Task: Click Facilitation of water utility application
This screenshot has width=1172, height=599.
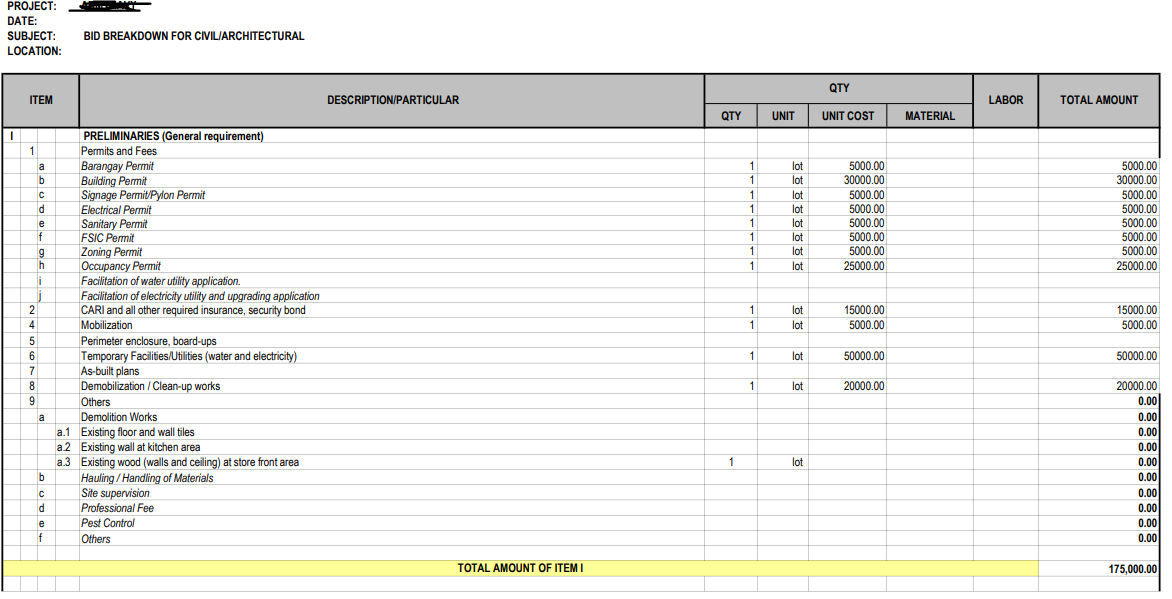Action: [x=161, y=281]
